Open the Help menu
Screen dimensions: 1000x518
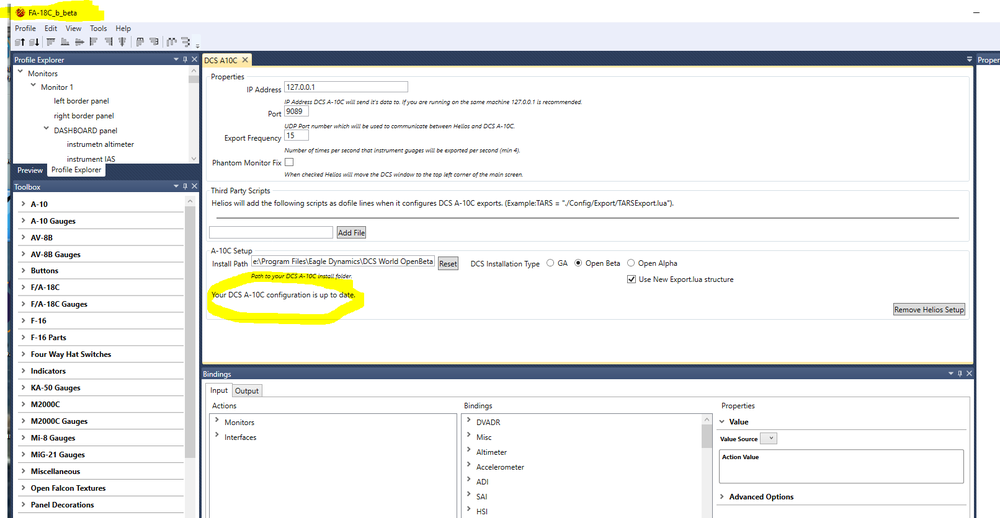[123, 28]
